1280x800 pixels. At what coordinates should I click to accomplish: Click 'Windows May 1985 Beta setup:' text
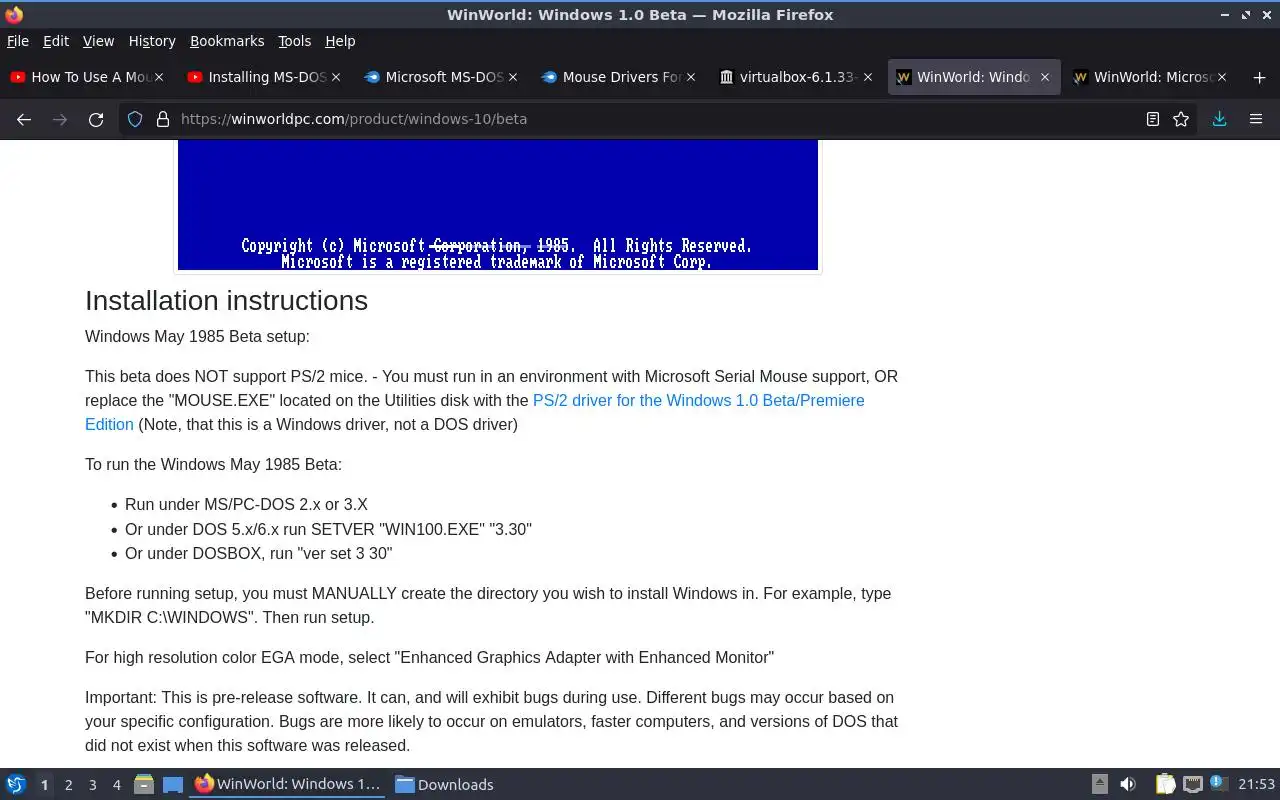pos(197,336)
